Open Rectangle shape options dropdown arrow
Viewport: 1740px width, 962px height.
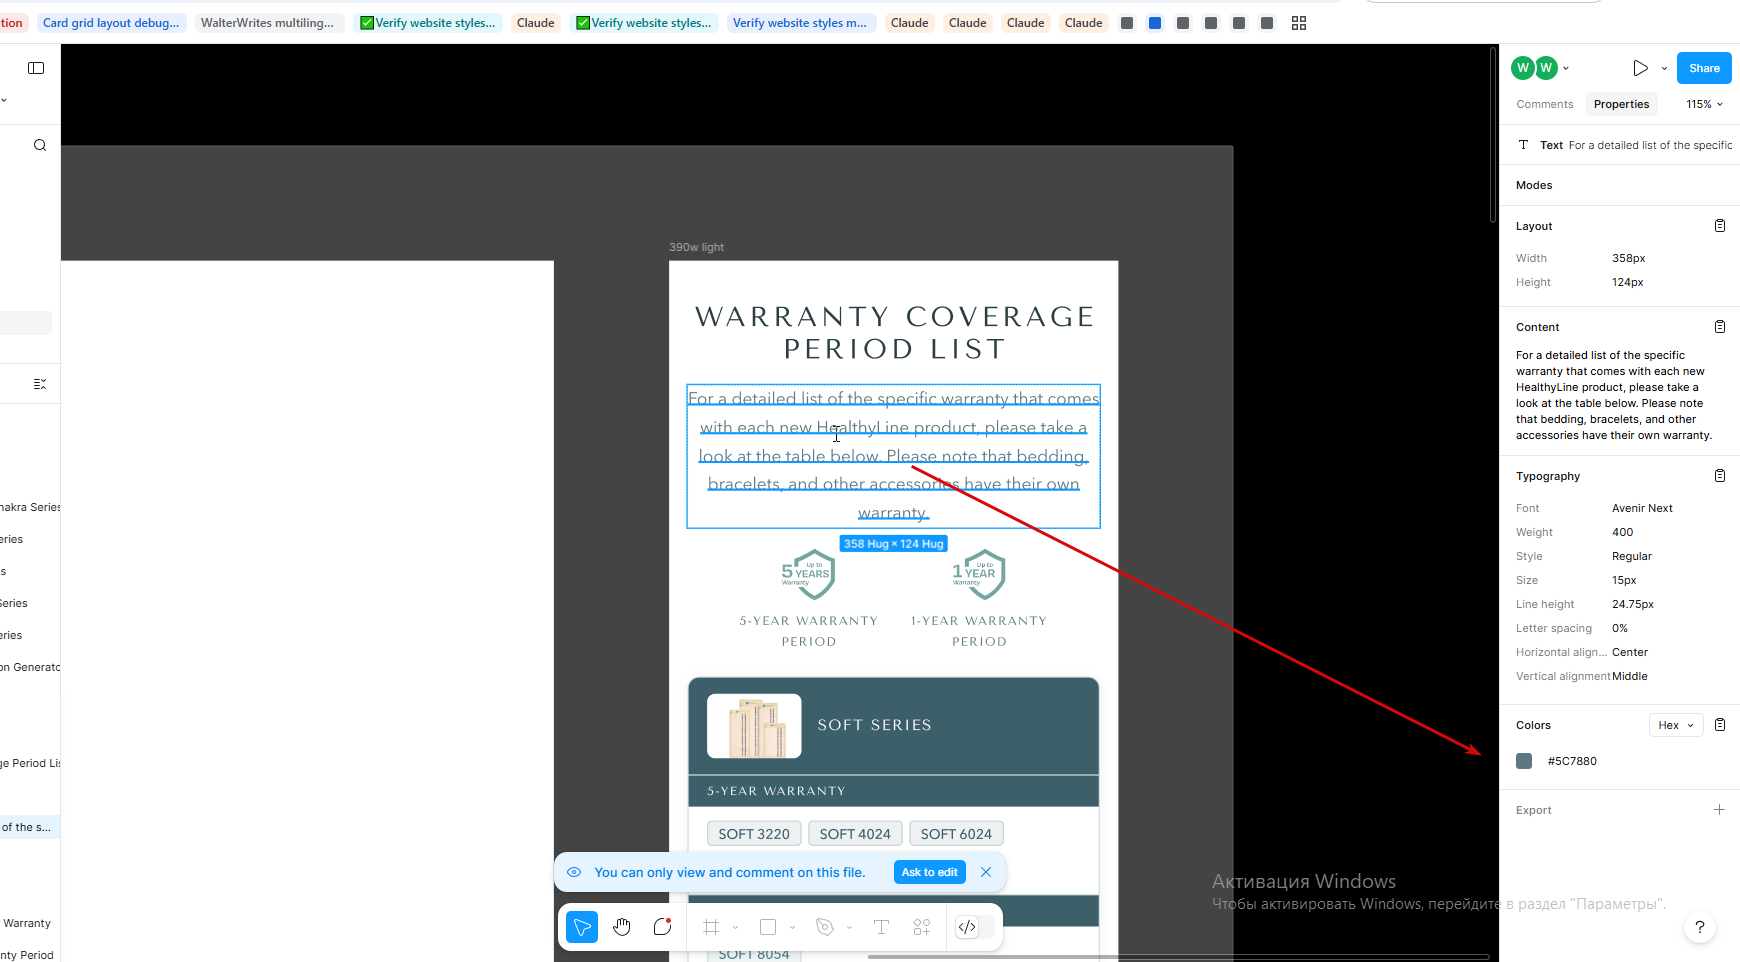tap(793, 928)
